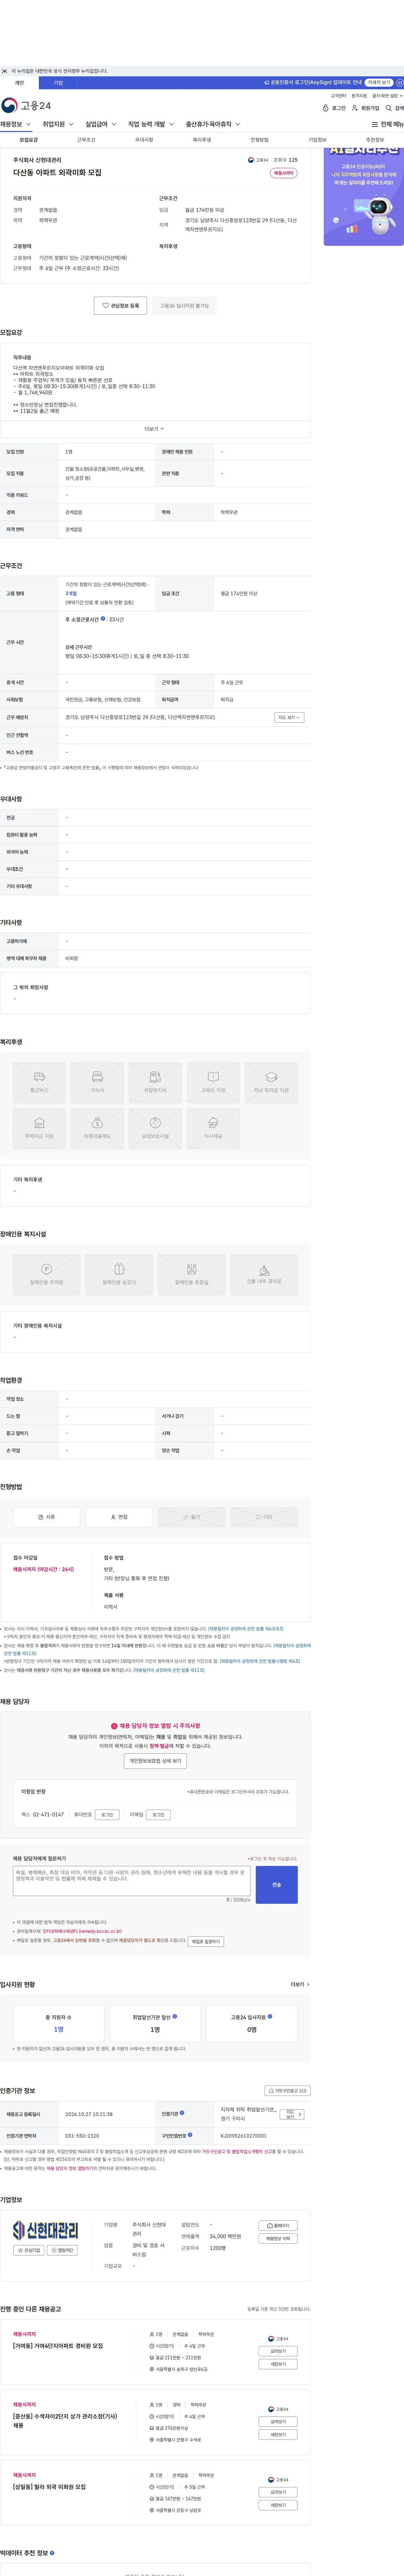Click 개인정보보호법 상세 보기 button

pyautogui.click(x=155, y=1761)
